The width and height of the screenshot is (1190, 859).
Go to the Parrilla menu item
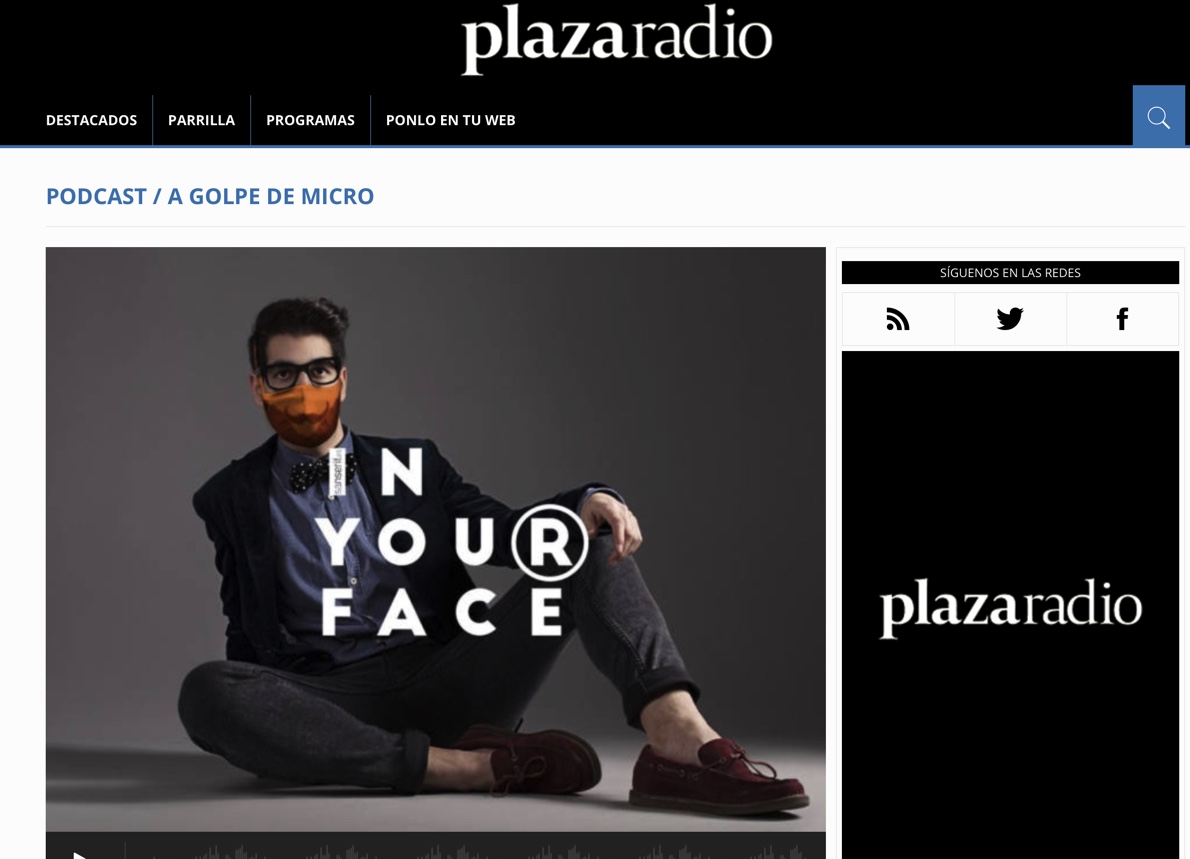[x=201, y=120]
